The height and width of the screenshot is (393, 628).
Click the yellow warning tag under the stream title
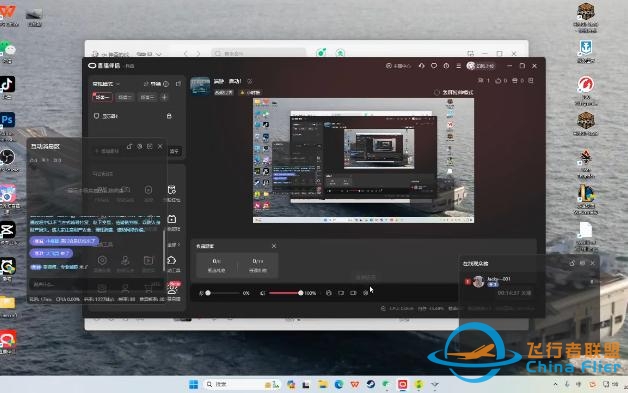click(x=250, y=93)
